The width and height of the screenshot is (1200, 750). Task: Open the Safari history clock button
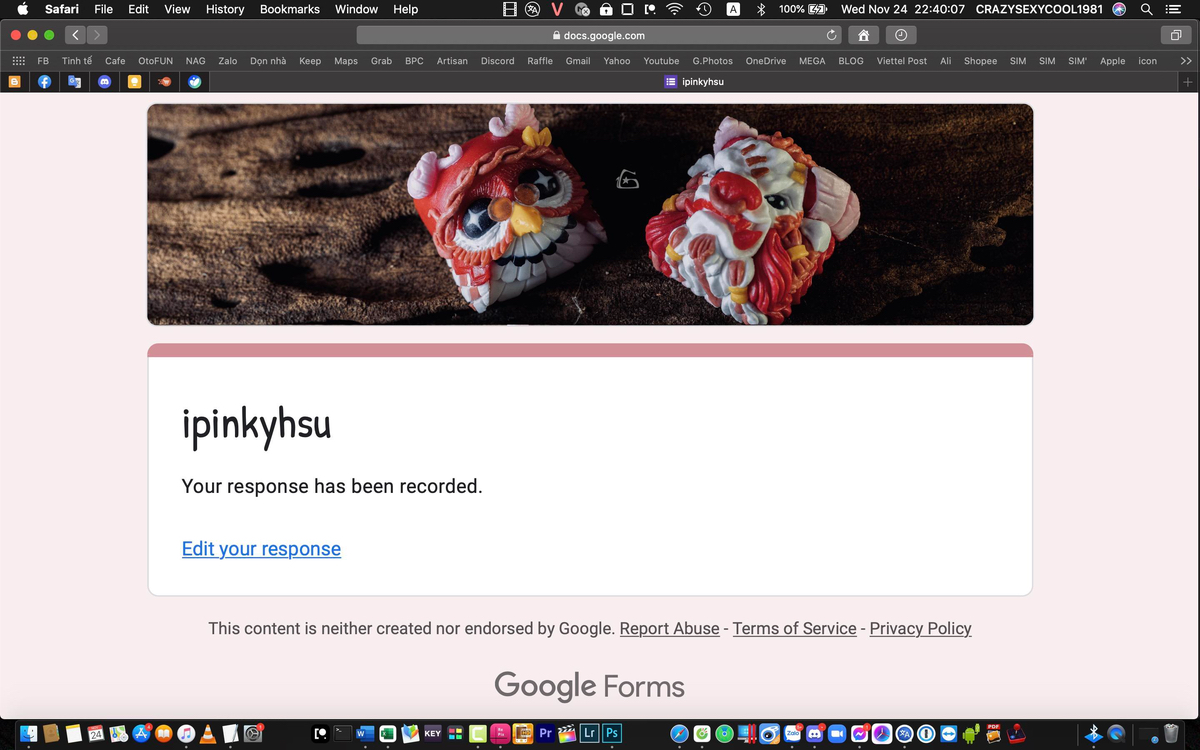point(901,35)
